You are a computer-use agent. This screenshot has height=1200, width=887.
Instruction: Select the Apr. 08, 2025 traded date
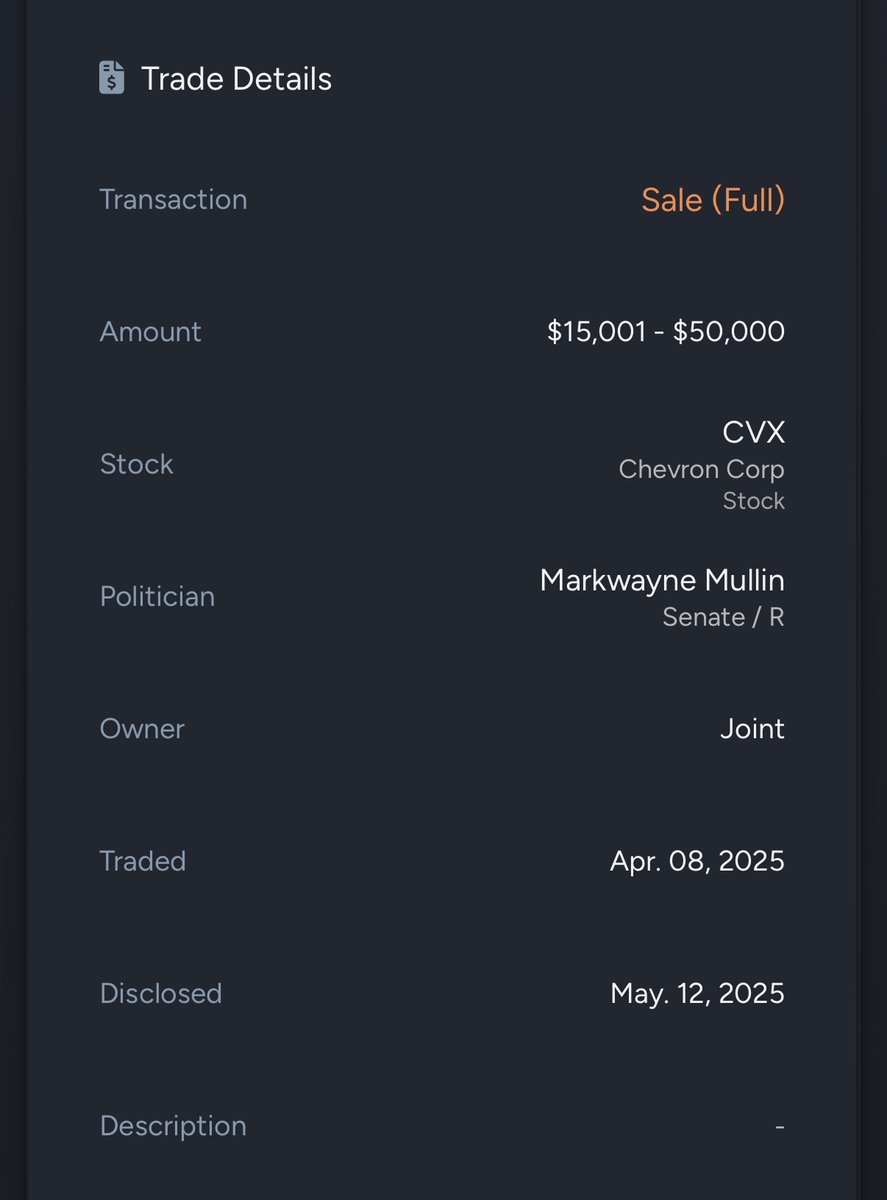coord(697,861)
